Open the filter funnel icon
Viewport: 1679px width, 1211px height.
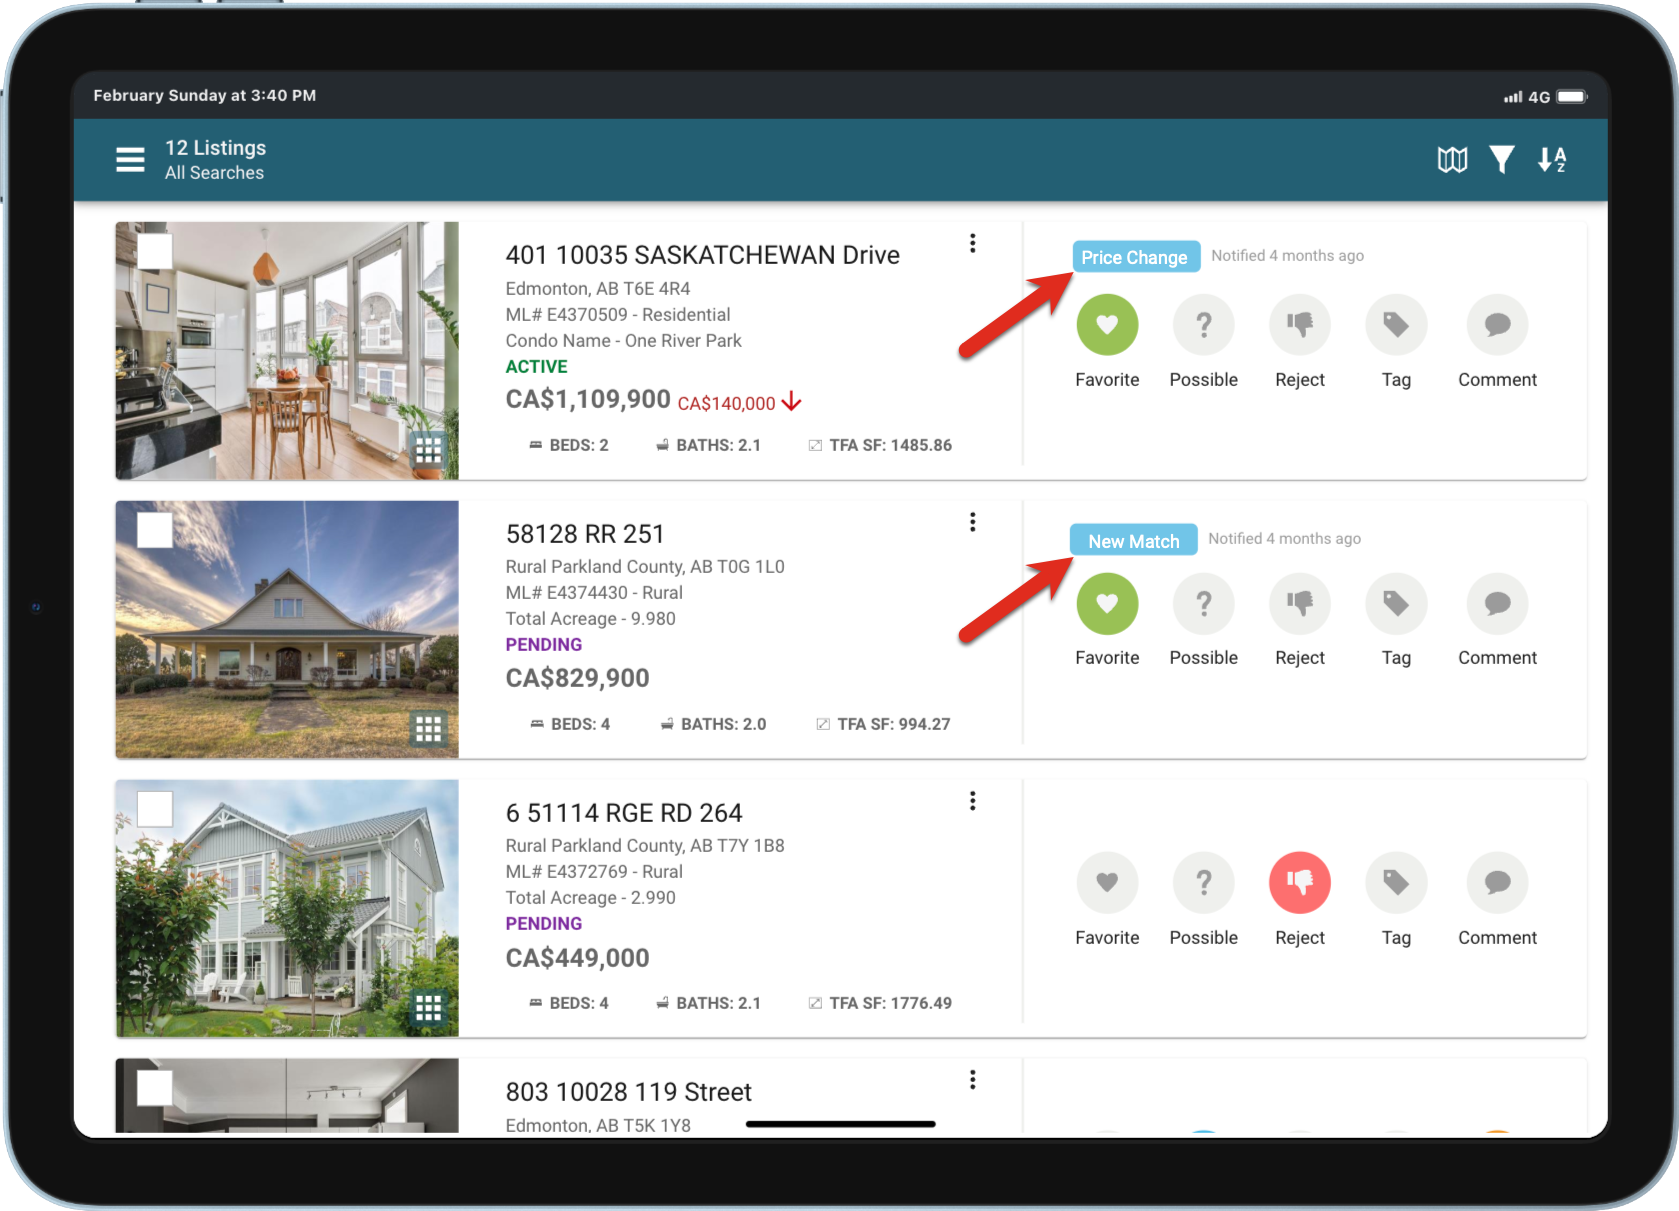click(x=1501, y=159)
